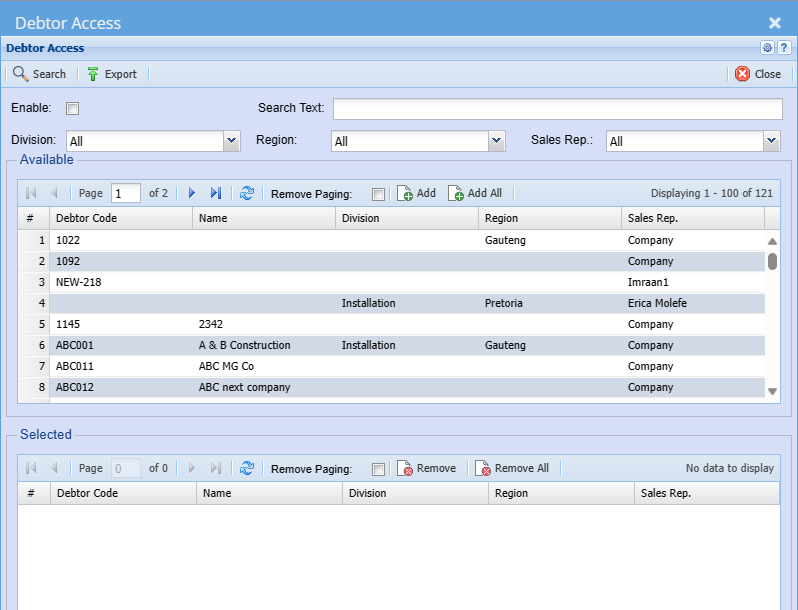Refresh the Selected debtors grid
The height and width of the screenshot is (610, 798).
247,468
